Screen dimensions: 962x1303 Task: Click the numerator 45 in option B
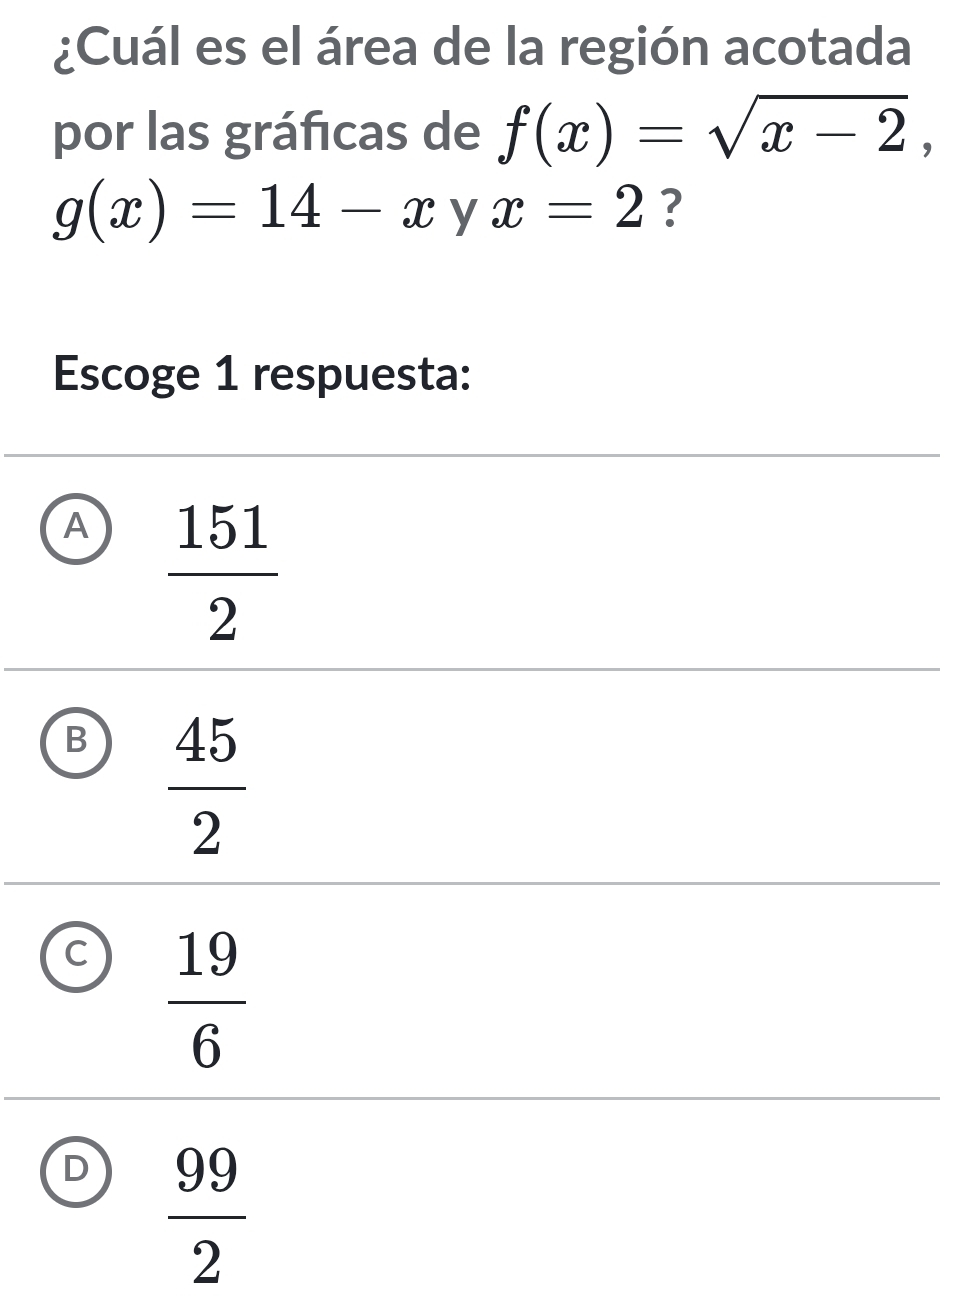point(207,743)
